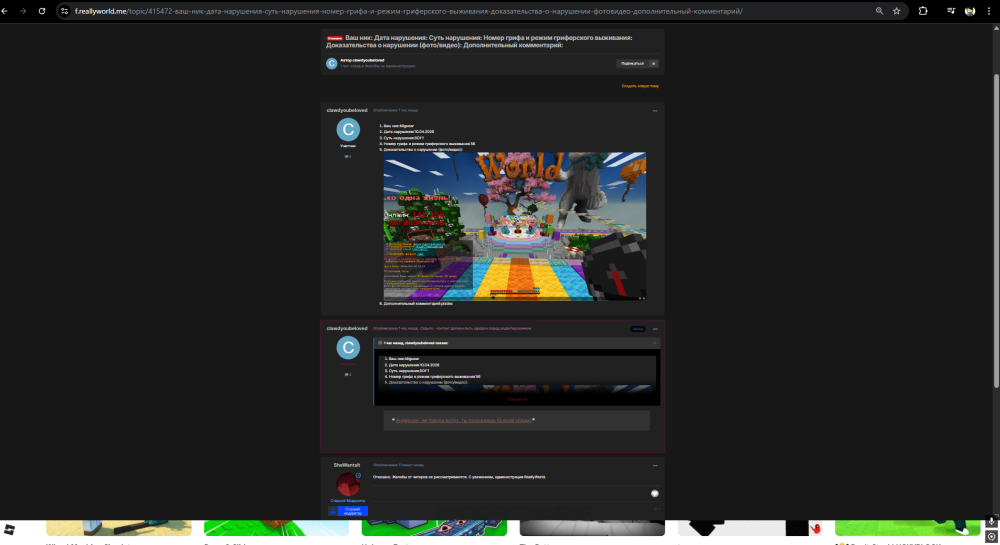Image resolution: width=1000 pixels, height=545 pixels.
Task: Click the page vertical scrollbar
Action: coord(996,231)
